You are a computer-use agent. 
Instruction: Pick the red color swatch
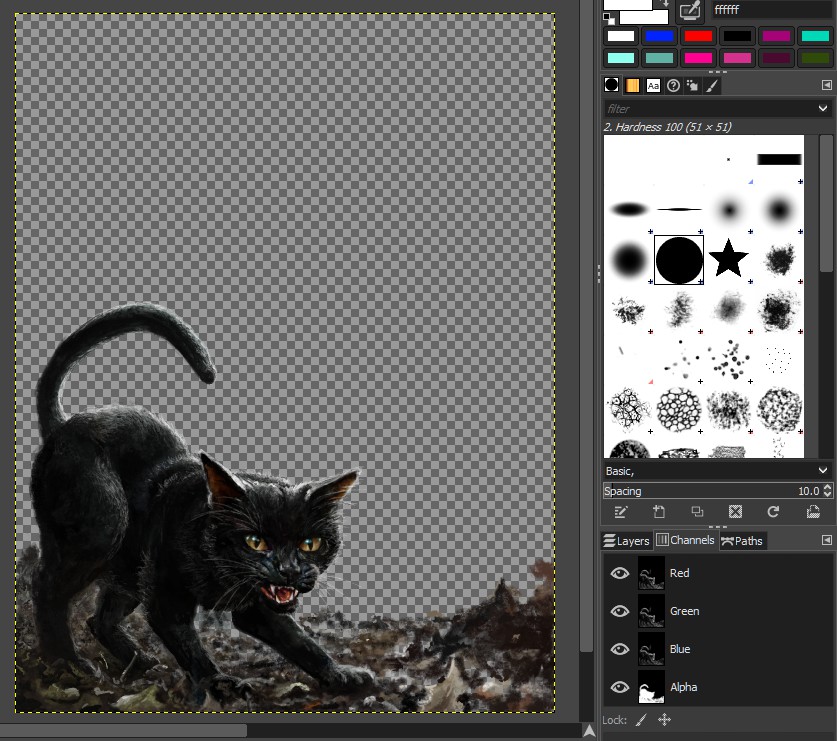click(x=697, y=36)
